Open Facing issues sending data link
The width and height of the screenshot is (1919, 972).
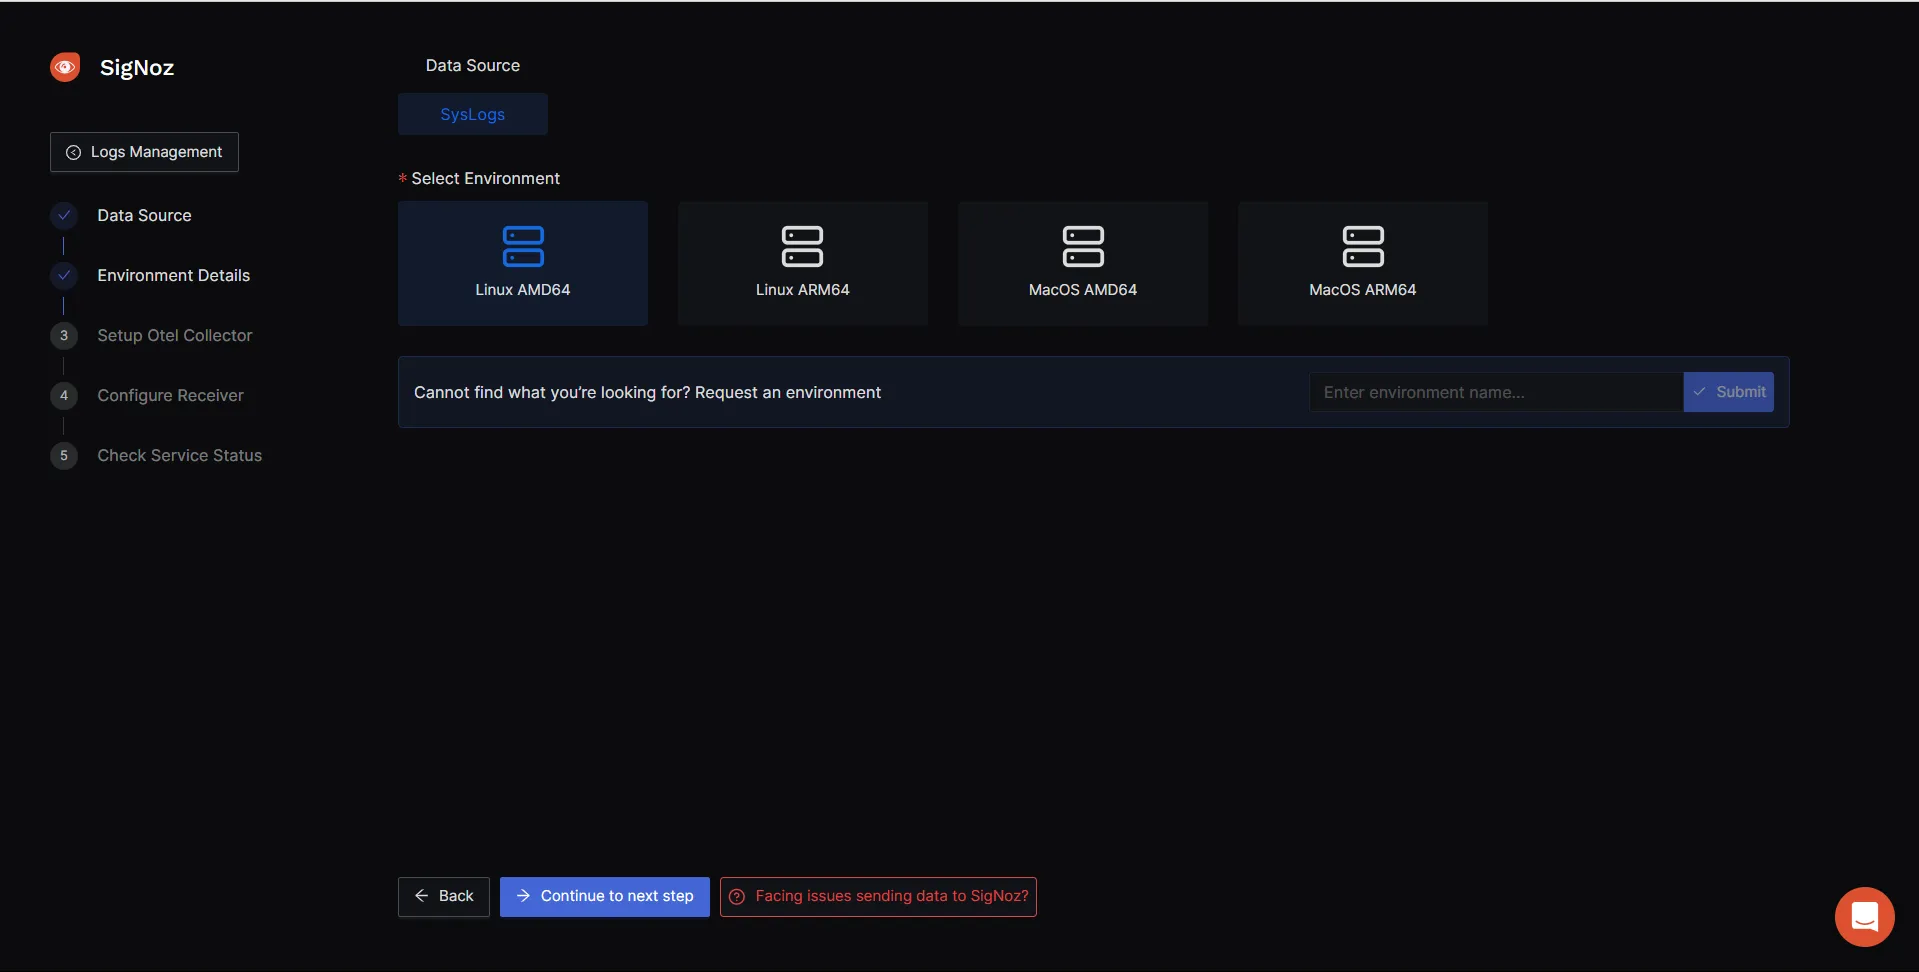click(878, 896)
